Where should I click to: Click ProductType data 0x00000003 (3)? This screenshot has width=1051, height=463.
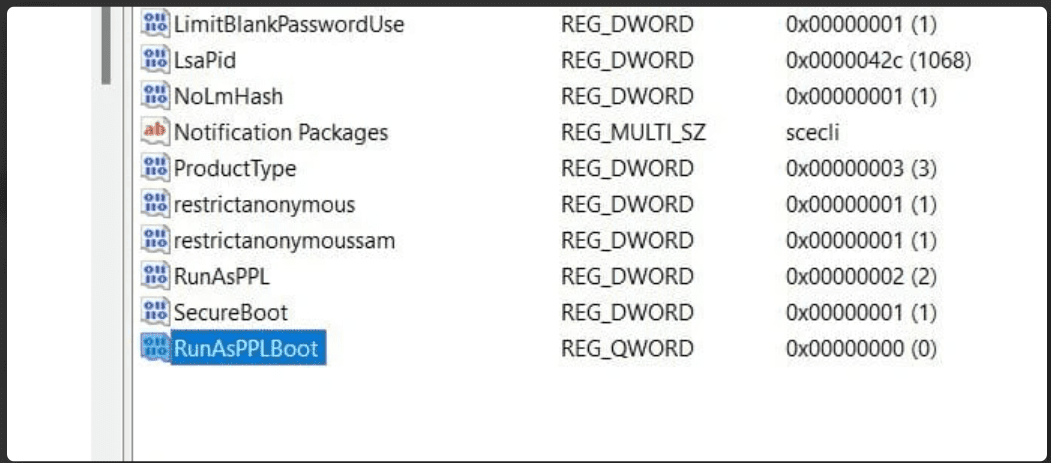[x=861, y=169]
